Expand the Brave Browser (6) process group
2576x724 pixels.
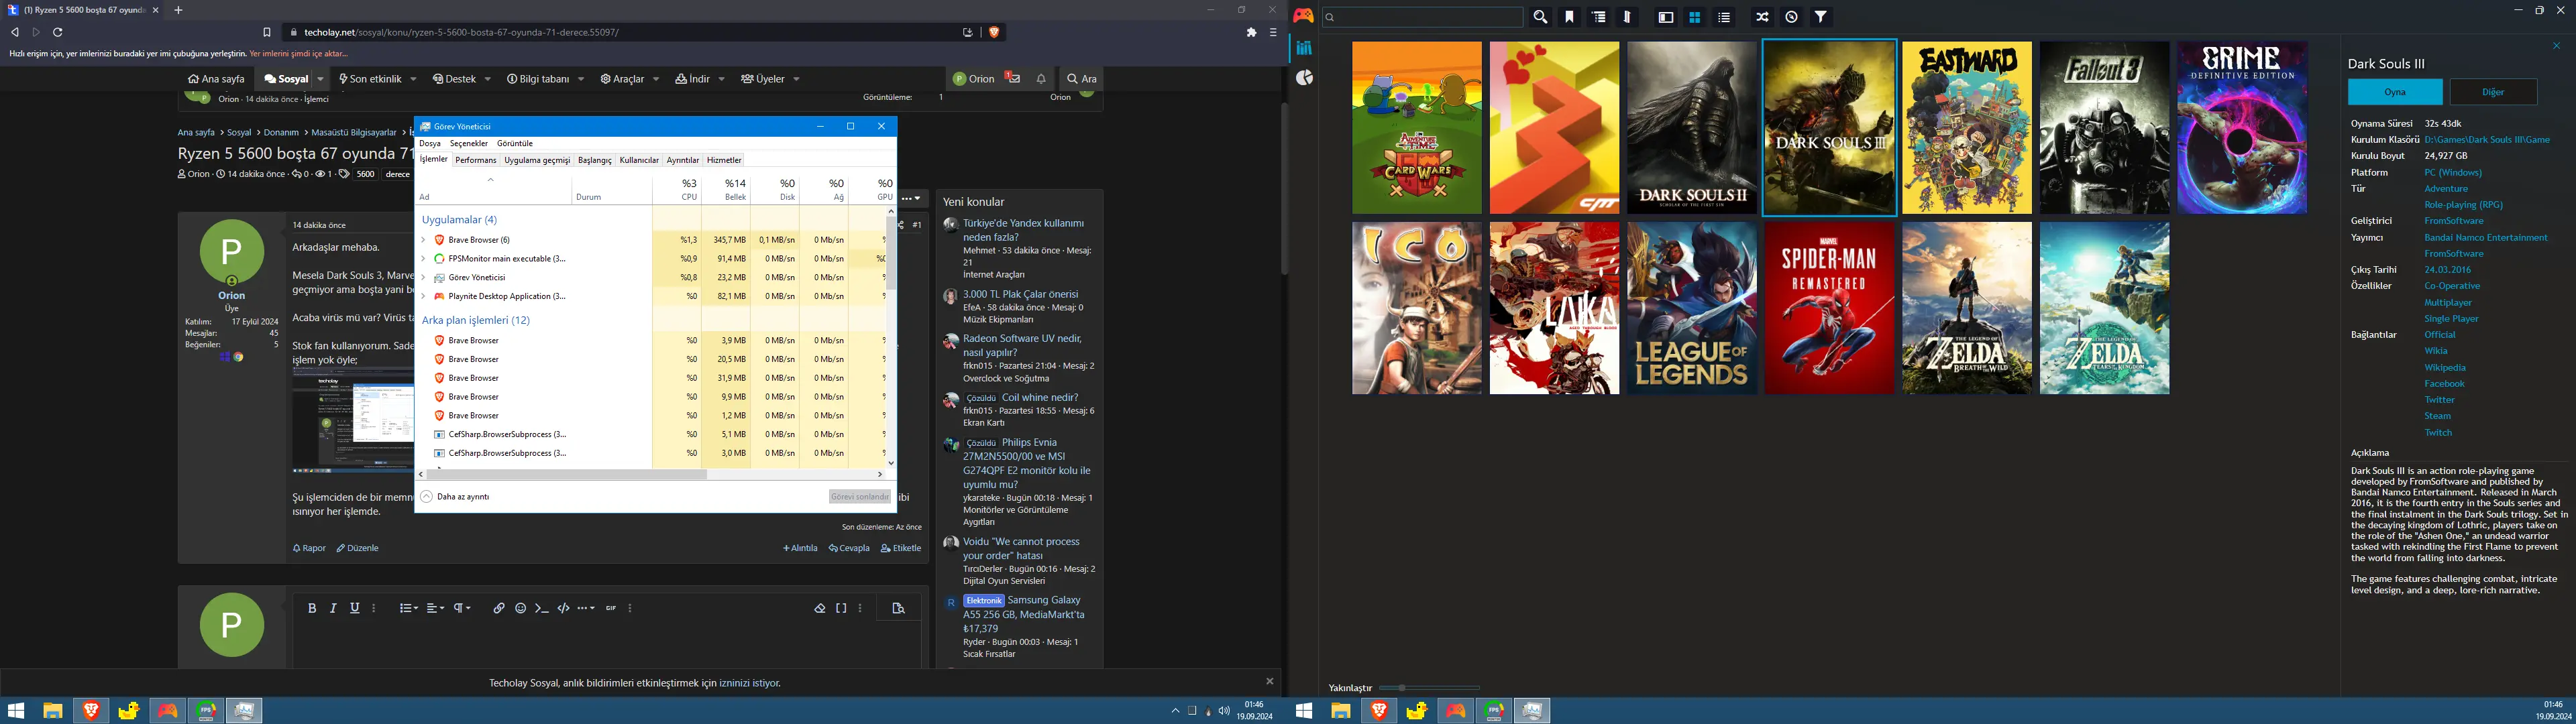pos(424,240)
